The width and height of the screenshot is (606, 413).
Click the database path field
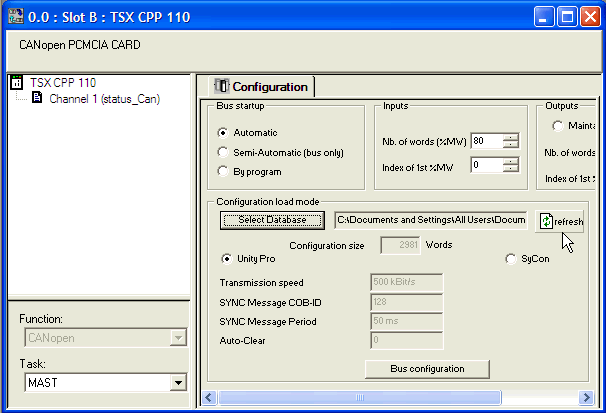click(x=431, y=220)
